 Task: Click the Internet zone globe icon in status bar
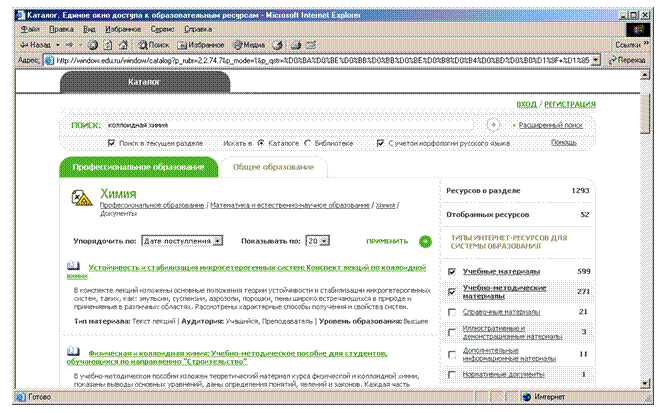click(527, 397)
